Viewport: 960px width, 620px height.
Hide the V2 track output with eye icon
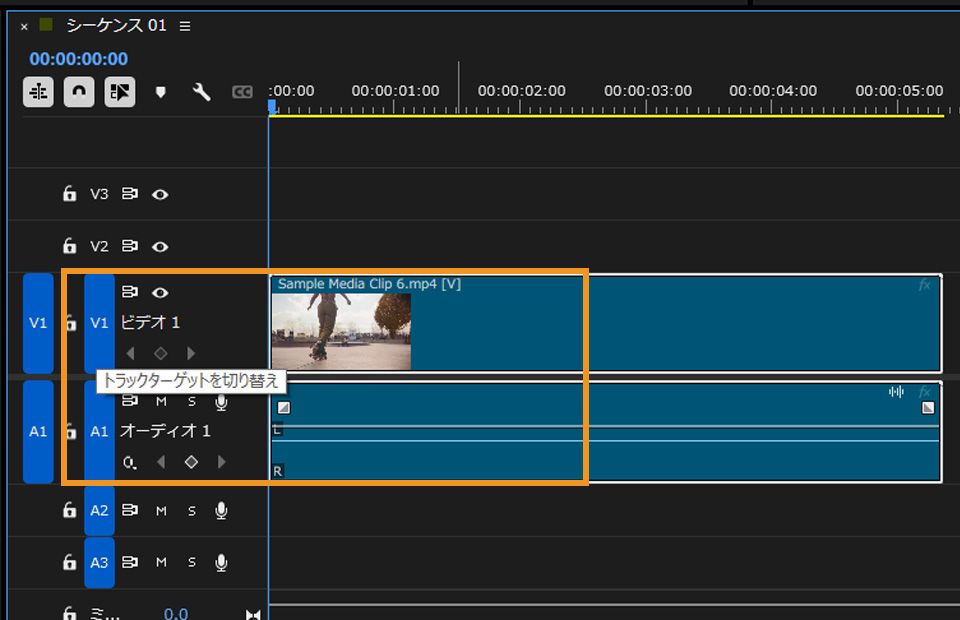coord(160,246)
